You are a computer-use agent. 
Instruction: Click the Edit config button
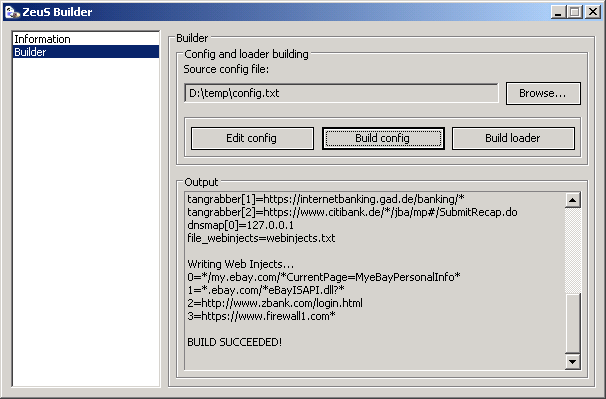coord(252,138)
